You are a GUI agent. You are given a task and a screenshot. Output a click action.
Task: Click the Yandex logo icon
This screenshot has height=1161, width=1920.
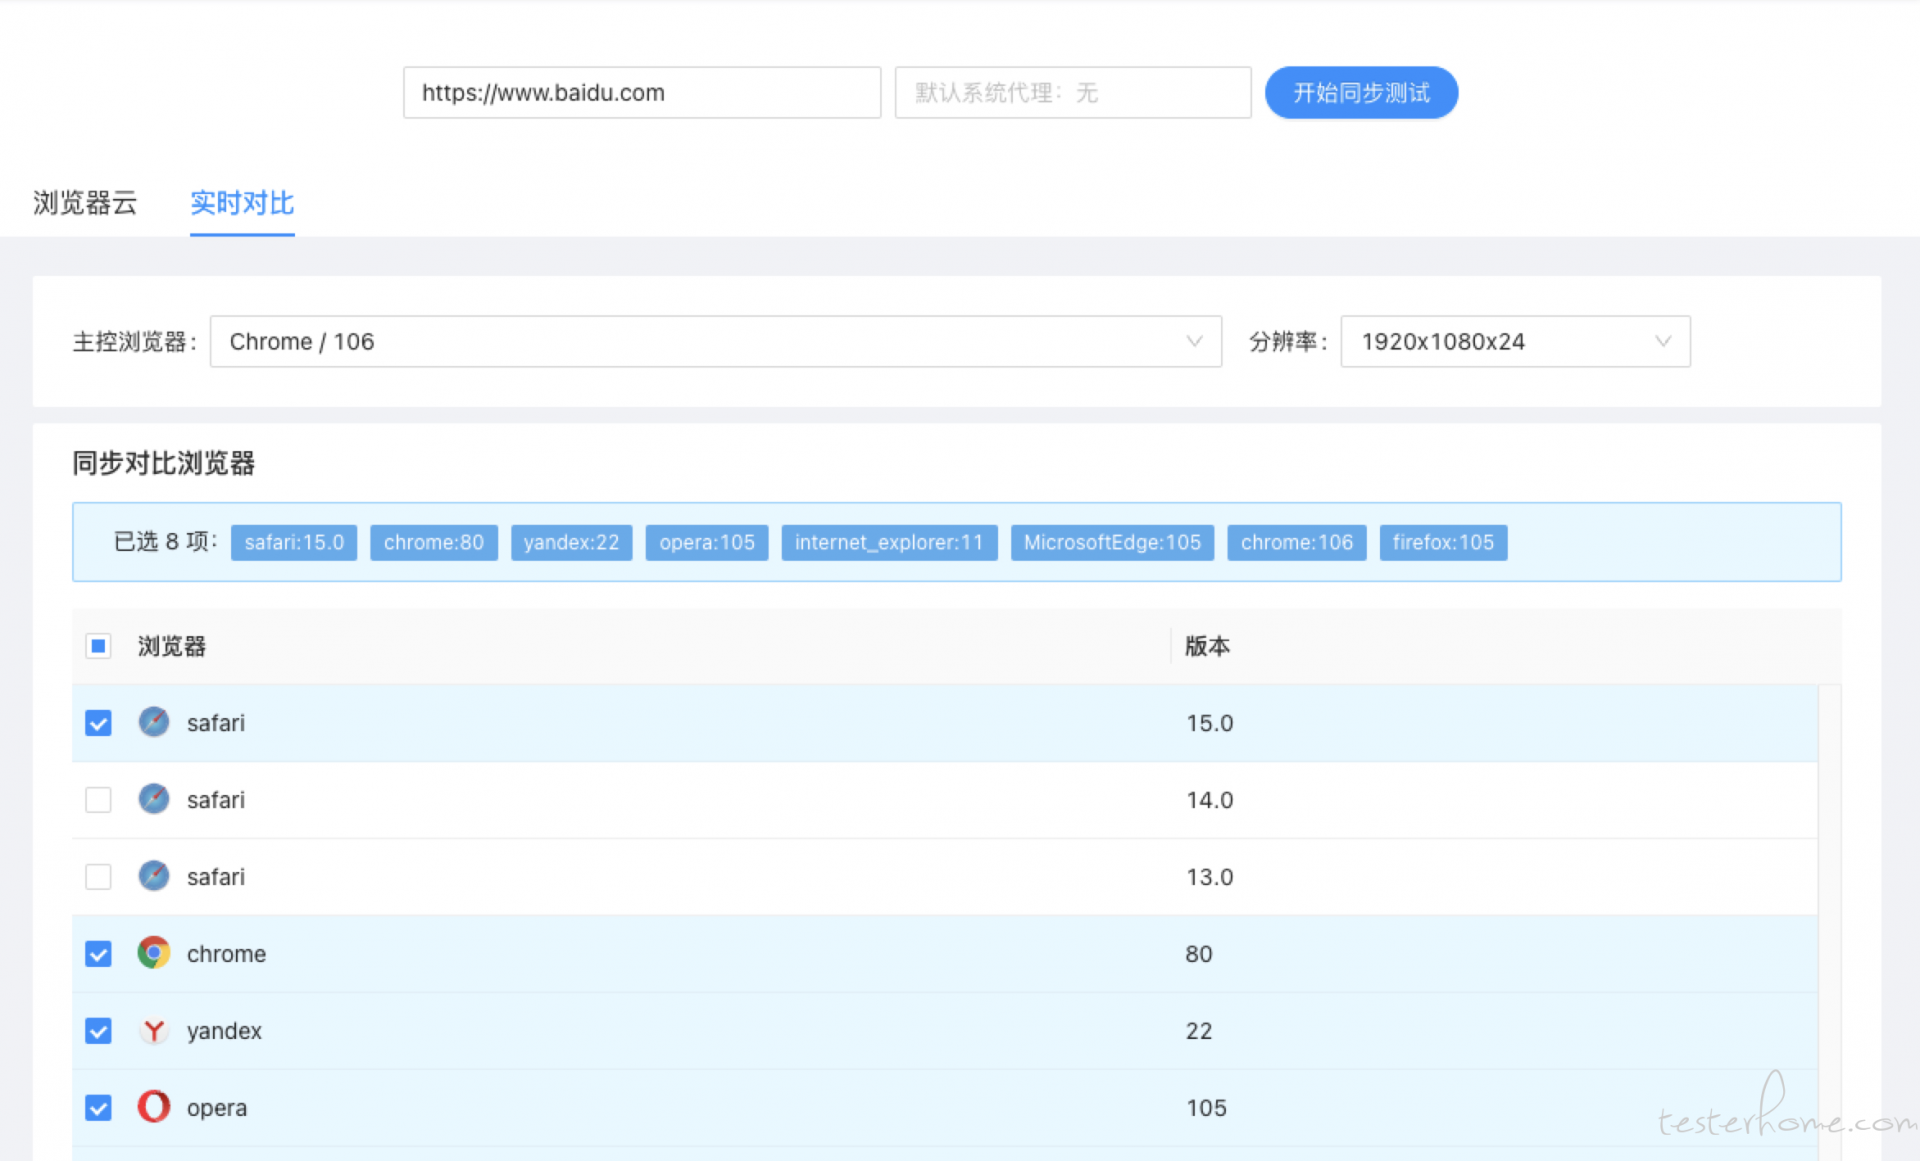pyautogui.click(x=153, y=1030)
